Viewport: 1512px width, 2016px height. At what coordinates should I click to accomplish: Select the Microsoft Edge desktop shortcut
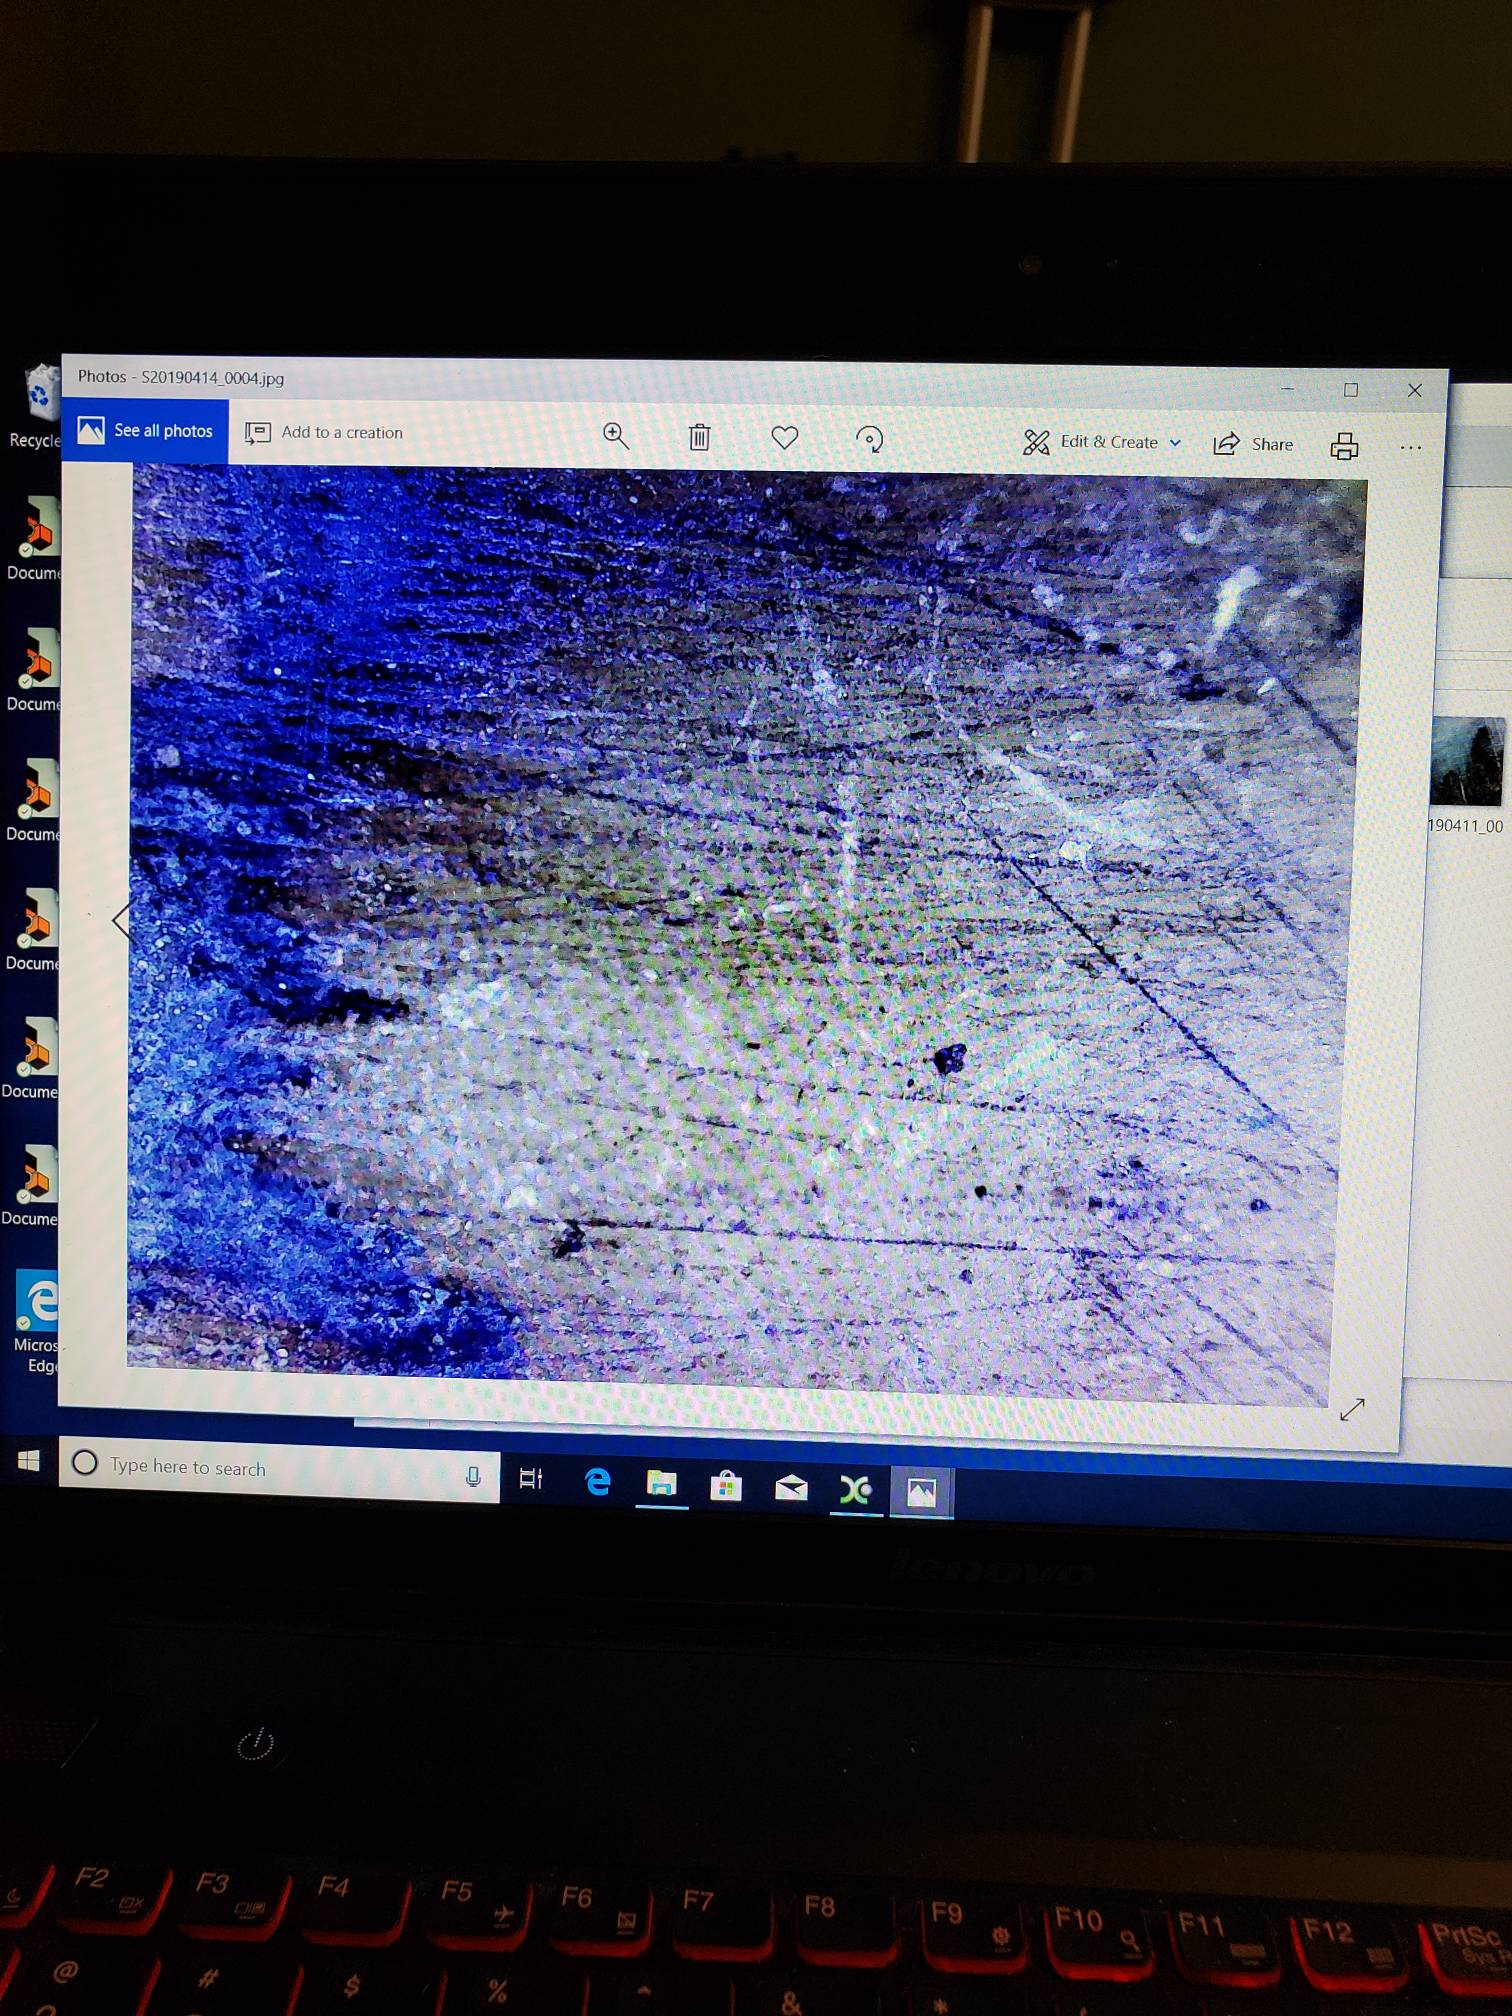37,1322
